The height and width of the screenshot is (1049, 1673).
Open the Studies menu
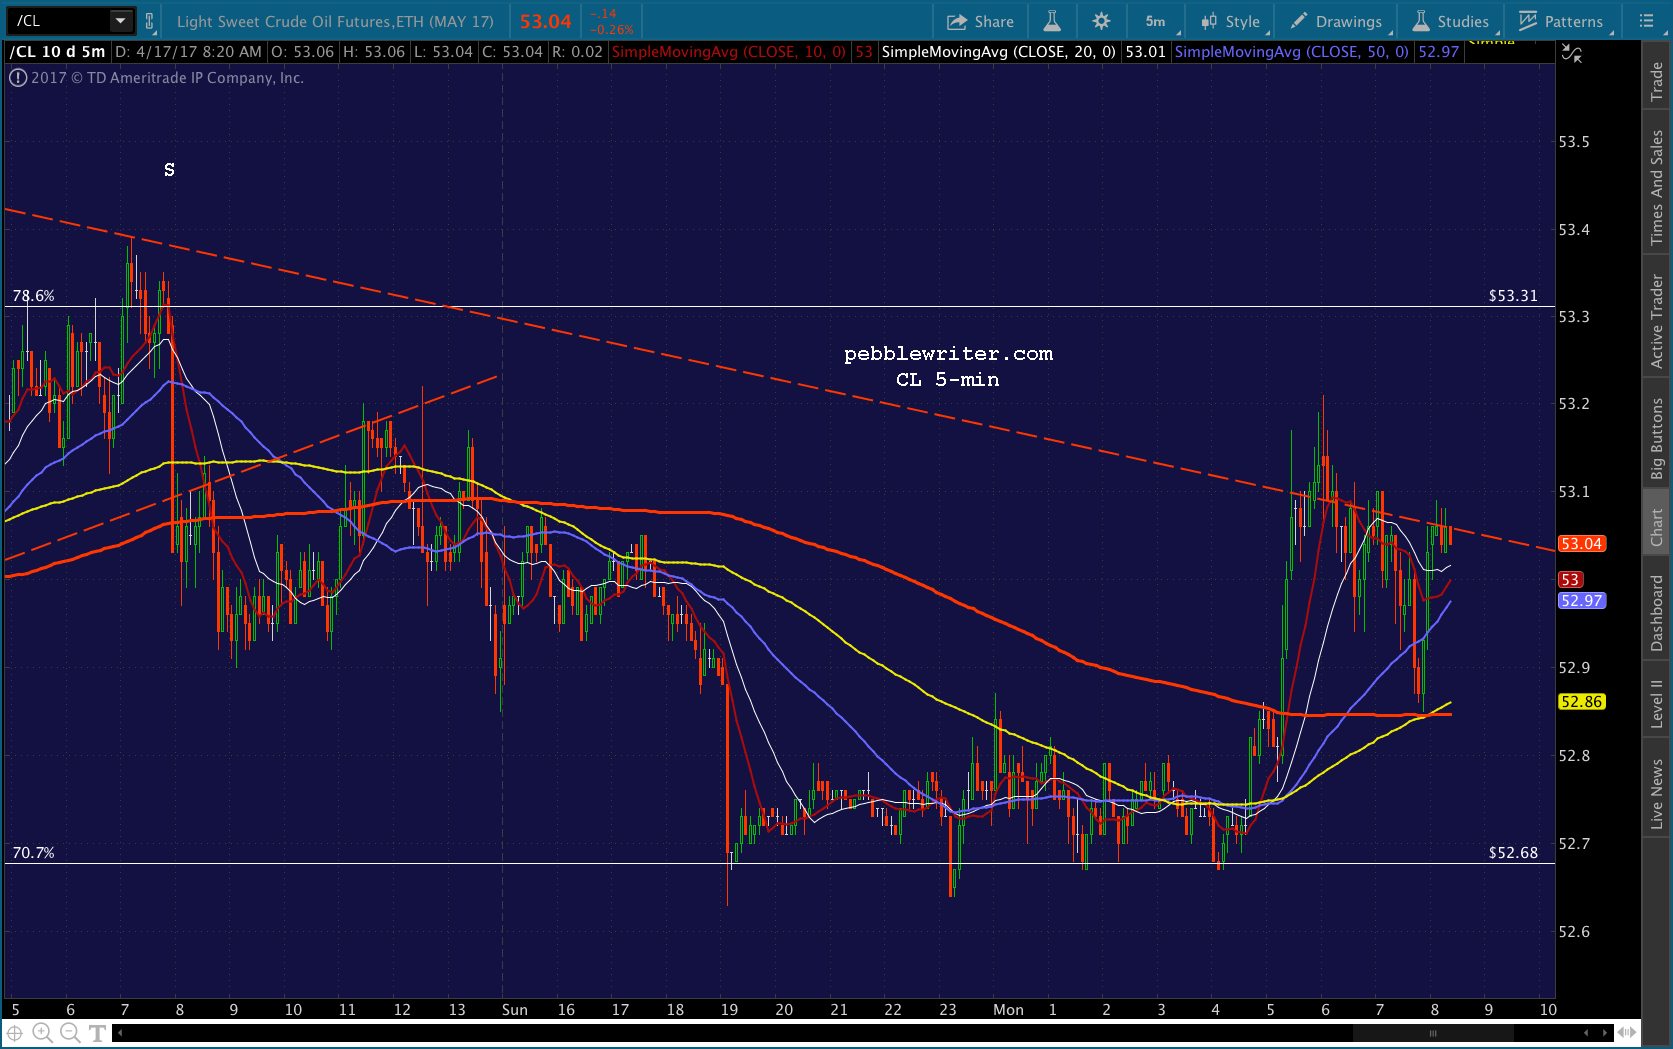1451,21
